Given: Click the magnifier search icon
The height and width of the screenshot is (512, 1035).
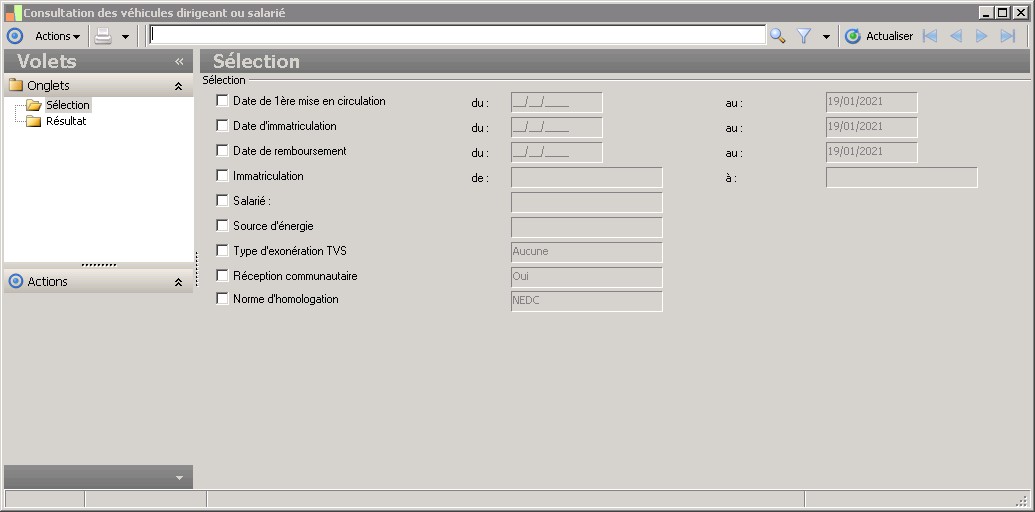Looking at the screenshot, I should (778, 36).
